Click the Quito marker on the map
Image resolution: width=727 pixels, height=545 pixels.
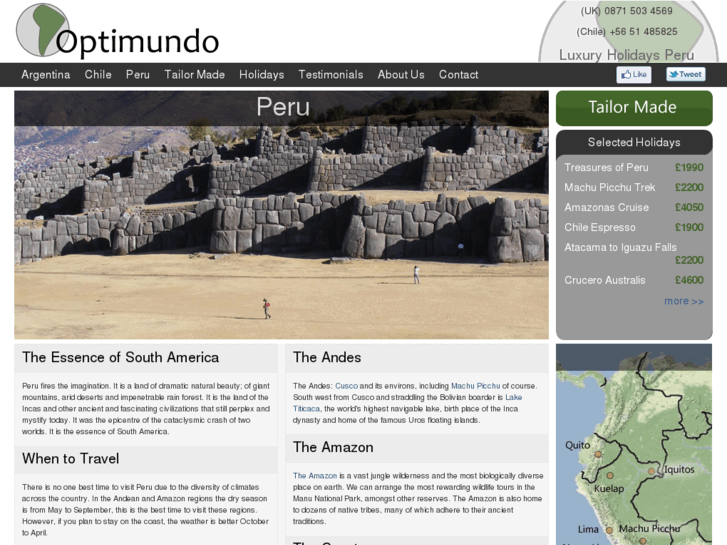(598, 454)
